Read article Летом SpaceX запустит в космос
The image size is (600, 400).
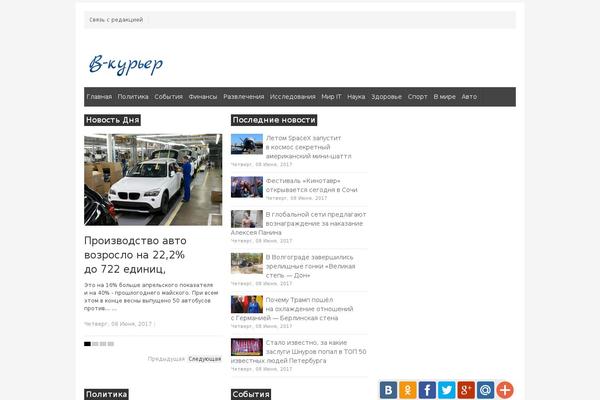[308, 147]
